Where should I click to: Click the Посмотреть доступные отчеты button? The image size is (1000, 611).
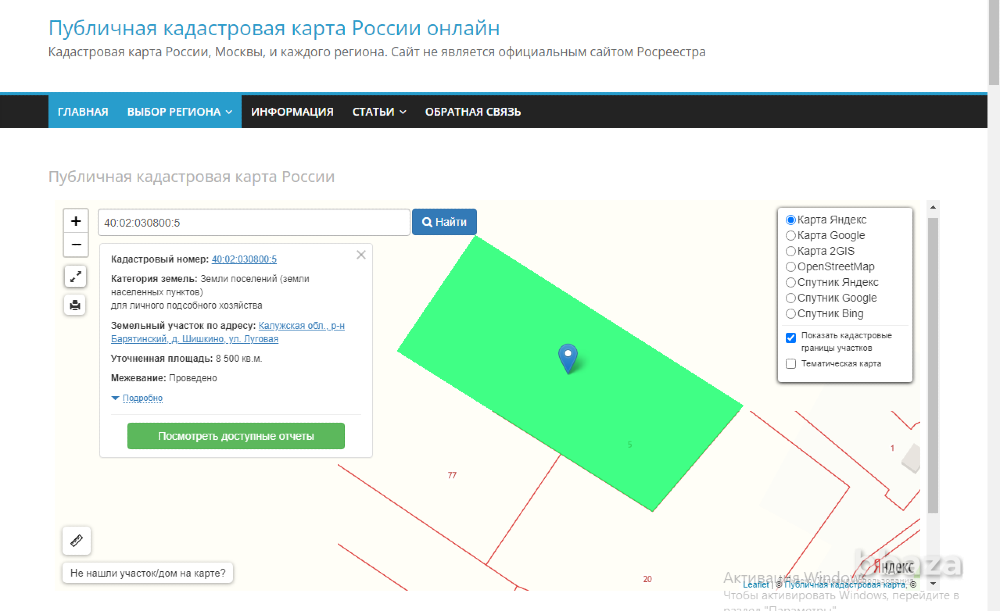pos(235,436)
